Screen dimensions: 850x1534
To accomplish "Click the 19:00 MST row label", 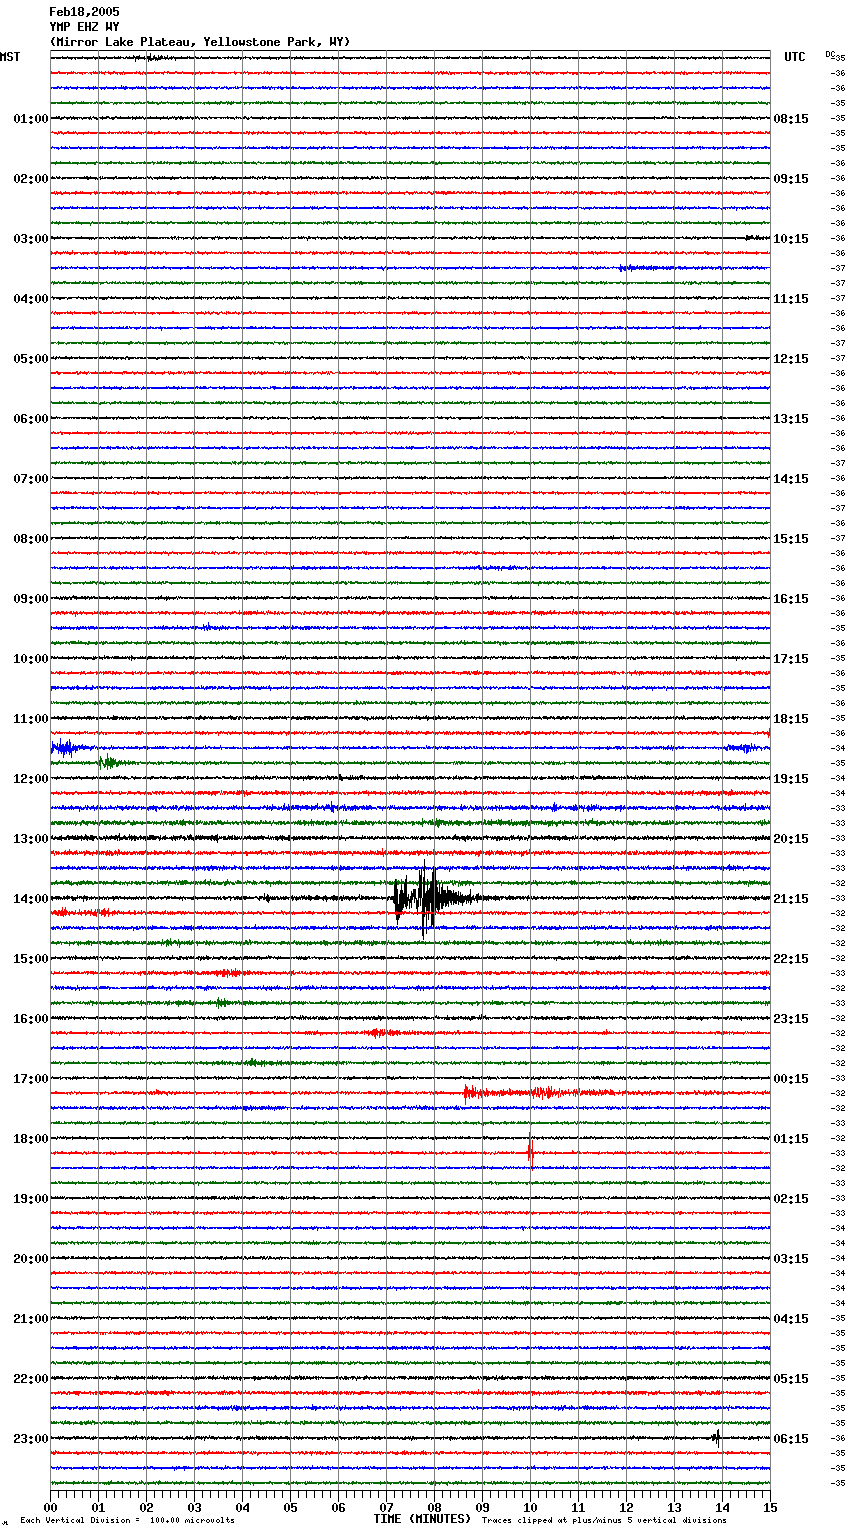I will coord(31,1199).
